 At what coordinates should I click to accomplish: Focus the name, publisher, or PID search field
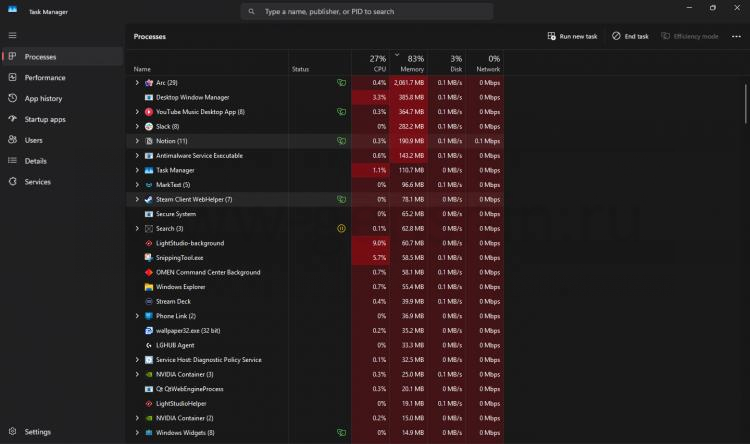(x=367, y=11)
